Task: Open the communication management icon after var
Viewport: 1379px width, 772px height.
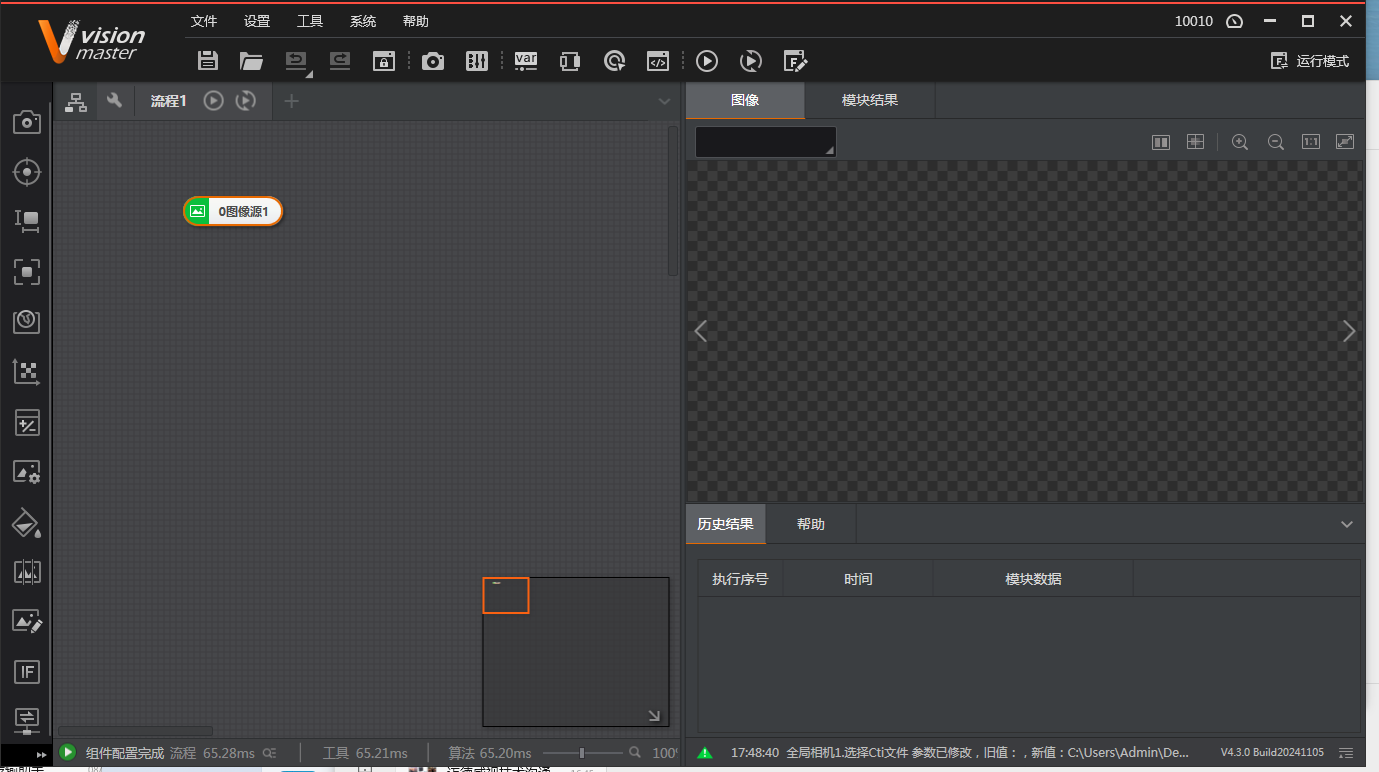Action: [570, 61]
